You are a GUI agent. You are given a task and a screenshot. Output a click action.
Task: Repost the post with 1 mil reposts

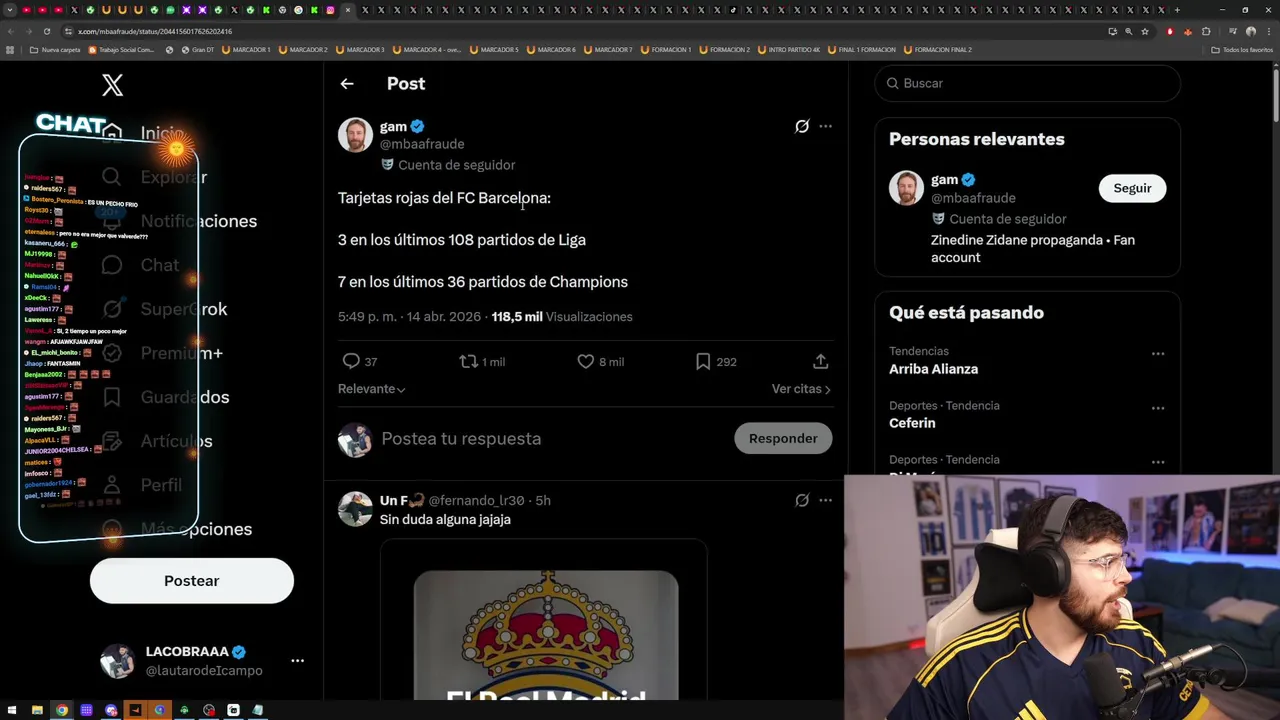click(x=482, y=361)
